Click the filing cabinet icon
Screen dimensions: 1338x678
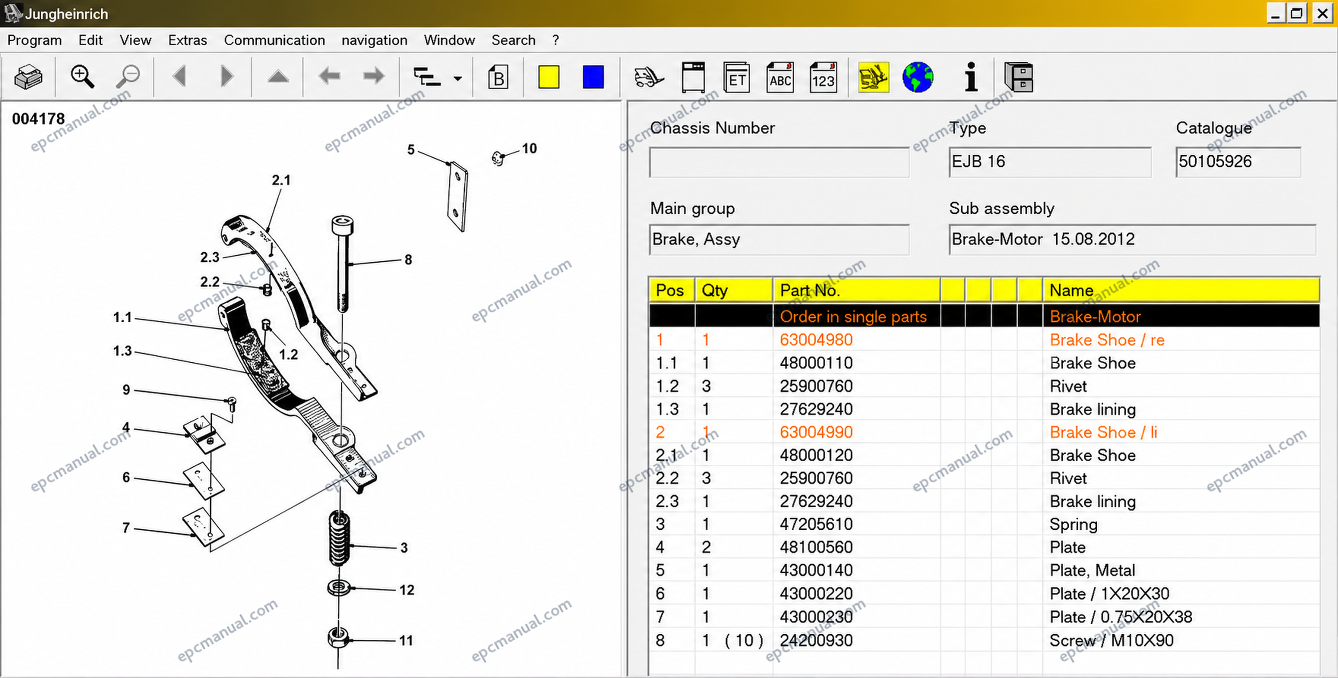[1019, 77]
